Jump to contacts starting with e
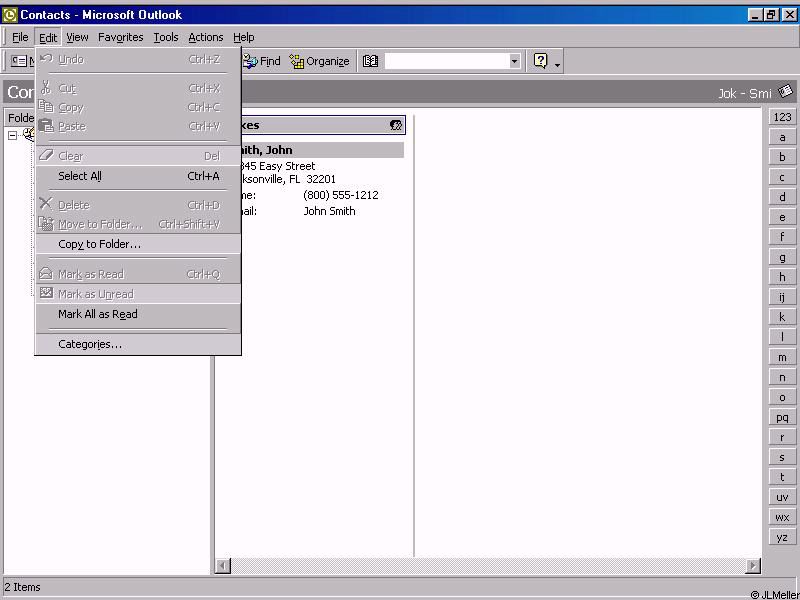This screenshot has height=600, width=800. pyautogui.click(x=782, y=217)
